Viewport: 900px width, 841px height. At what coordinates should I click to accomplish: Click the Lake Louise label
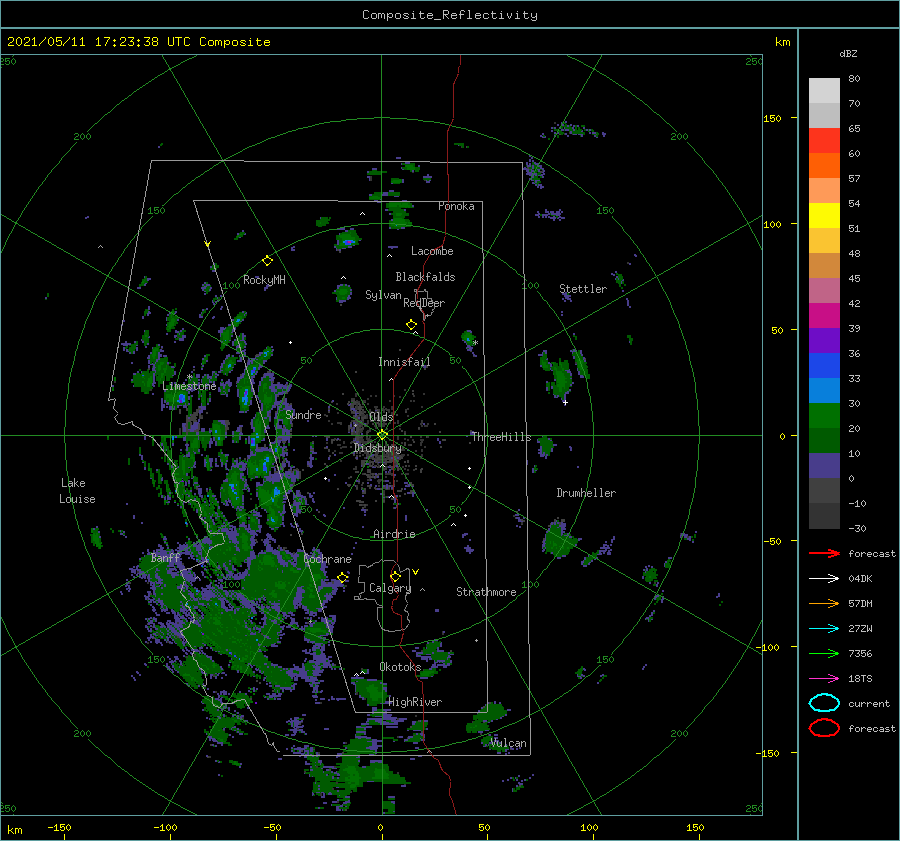tap(77, 491)
